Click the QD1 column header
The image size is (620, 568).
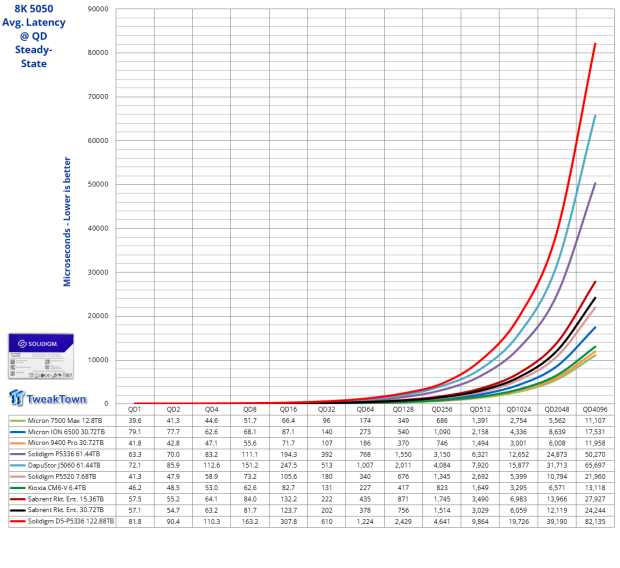pos(134,409)
